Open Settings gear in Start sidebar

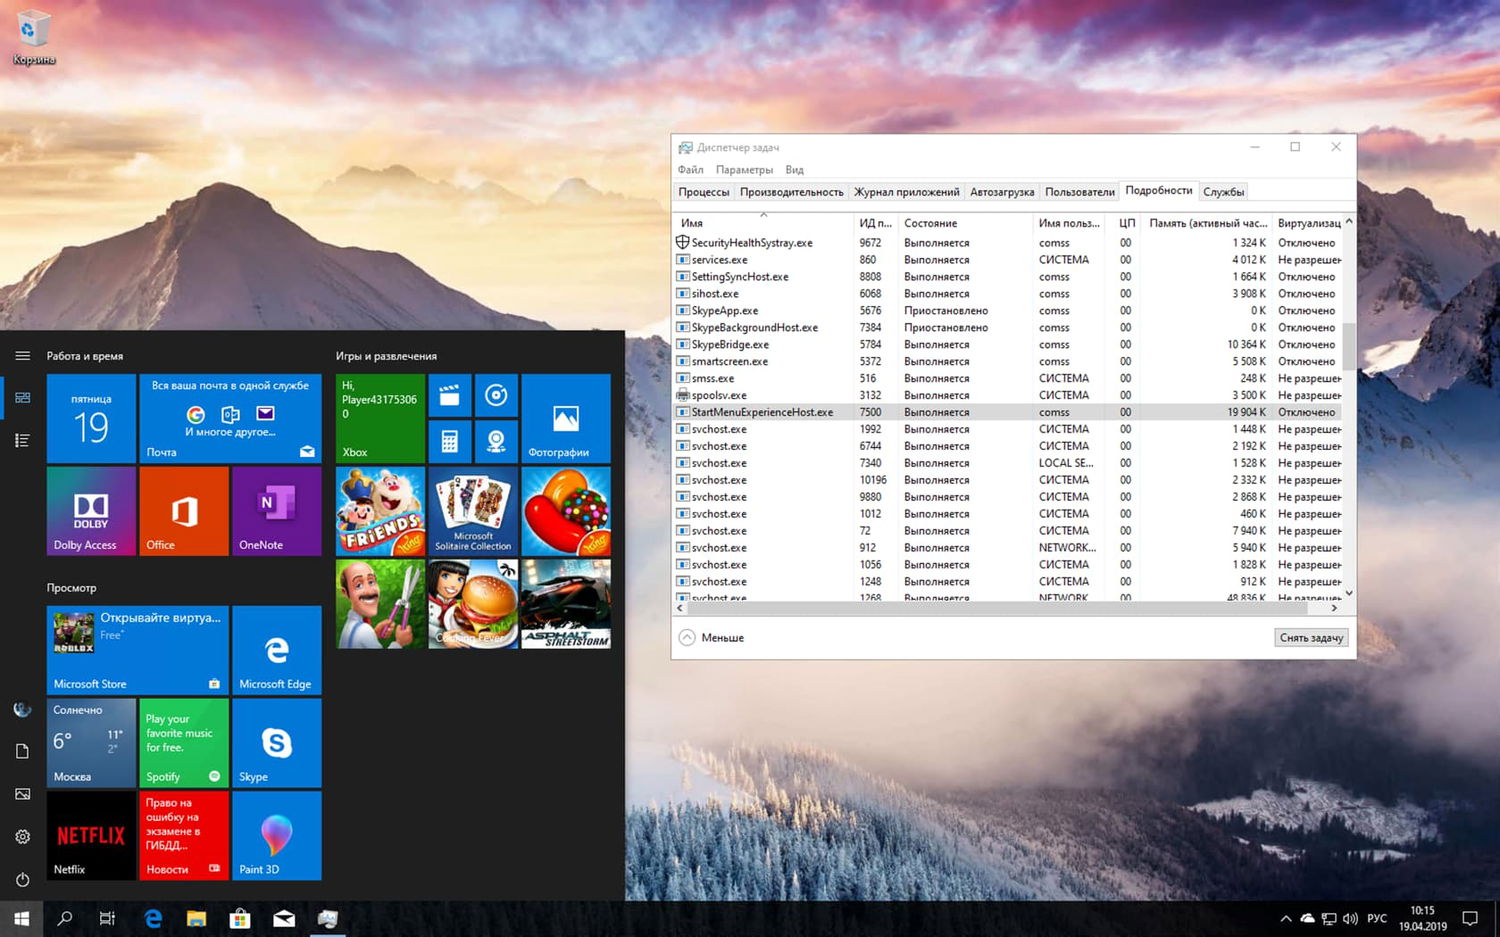coord(22,837)
